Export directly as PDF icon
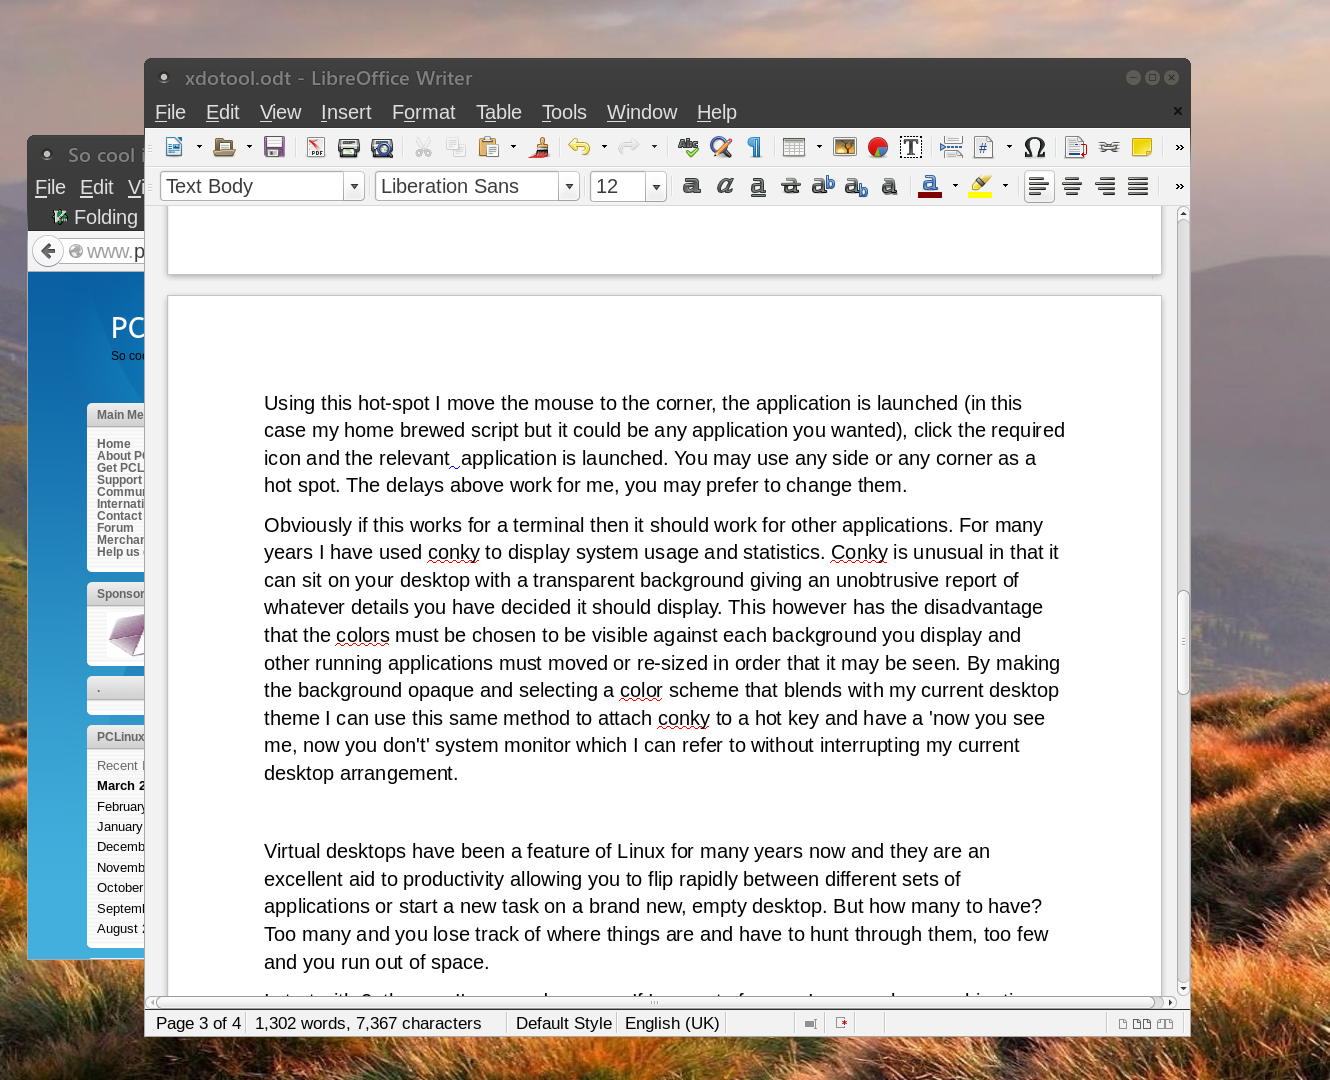This screenshot has height=1080, width=1330. [316, 147]
